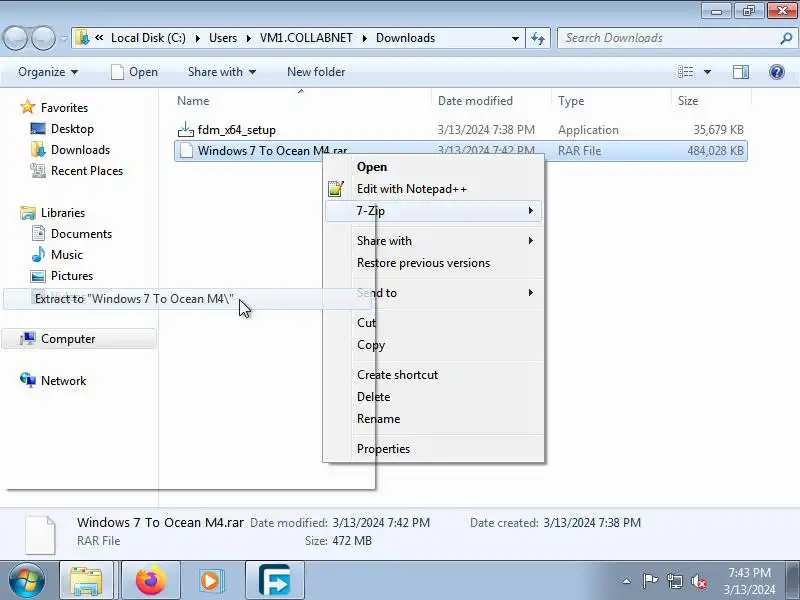Expand address bar history dropdown arrow

515,38
